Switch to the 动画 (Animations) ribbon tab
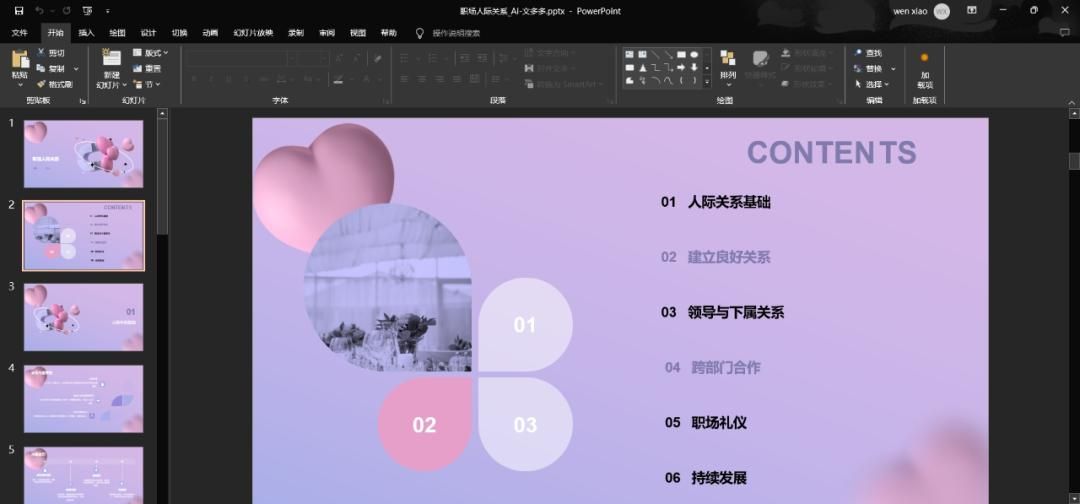The width and height of the screenshot is (1080, 504). (x=210, y=33)
